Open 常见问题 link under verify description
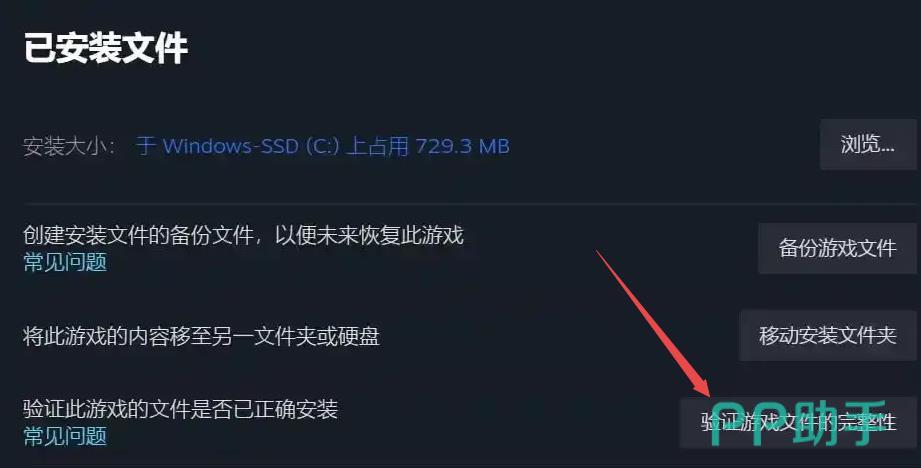 click(x=65, y=436)
